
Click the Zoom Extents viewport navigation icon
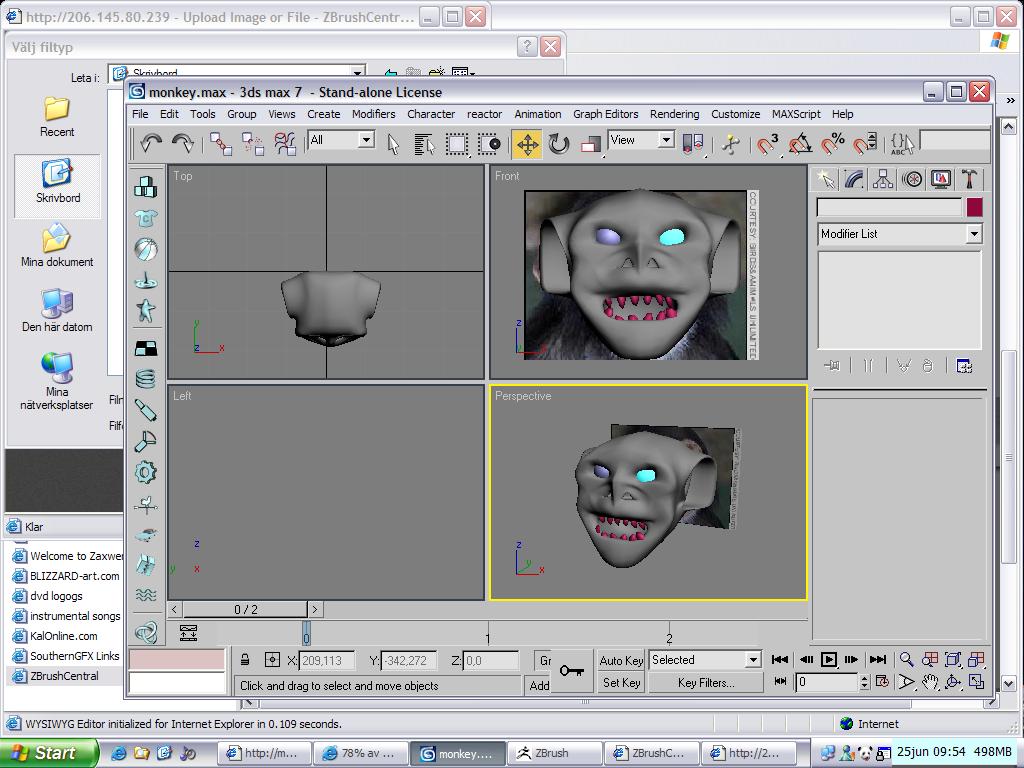click(x=953, y=660)
